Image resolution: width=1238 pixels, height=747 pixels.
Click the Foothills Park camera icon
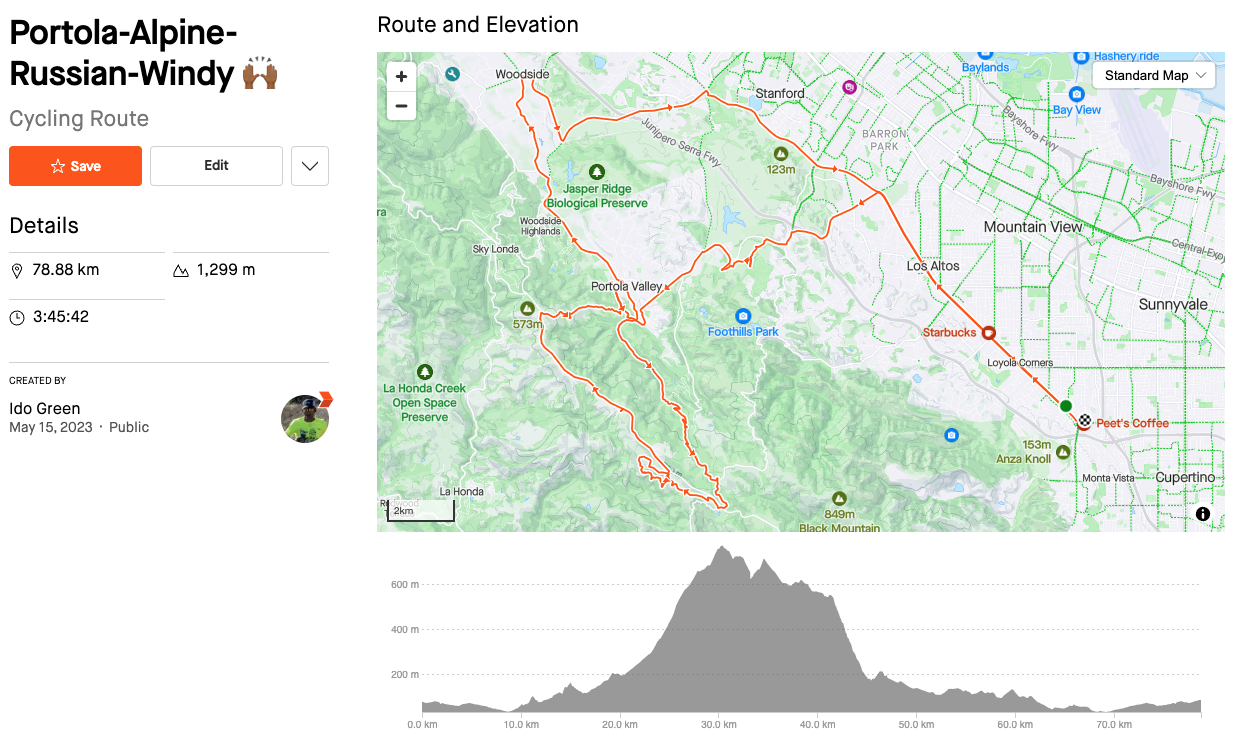coord(742,316)
